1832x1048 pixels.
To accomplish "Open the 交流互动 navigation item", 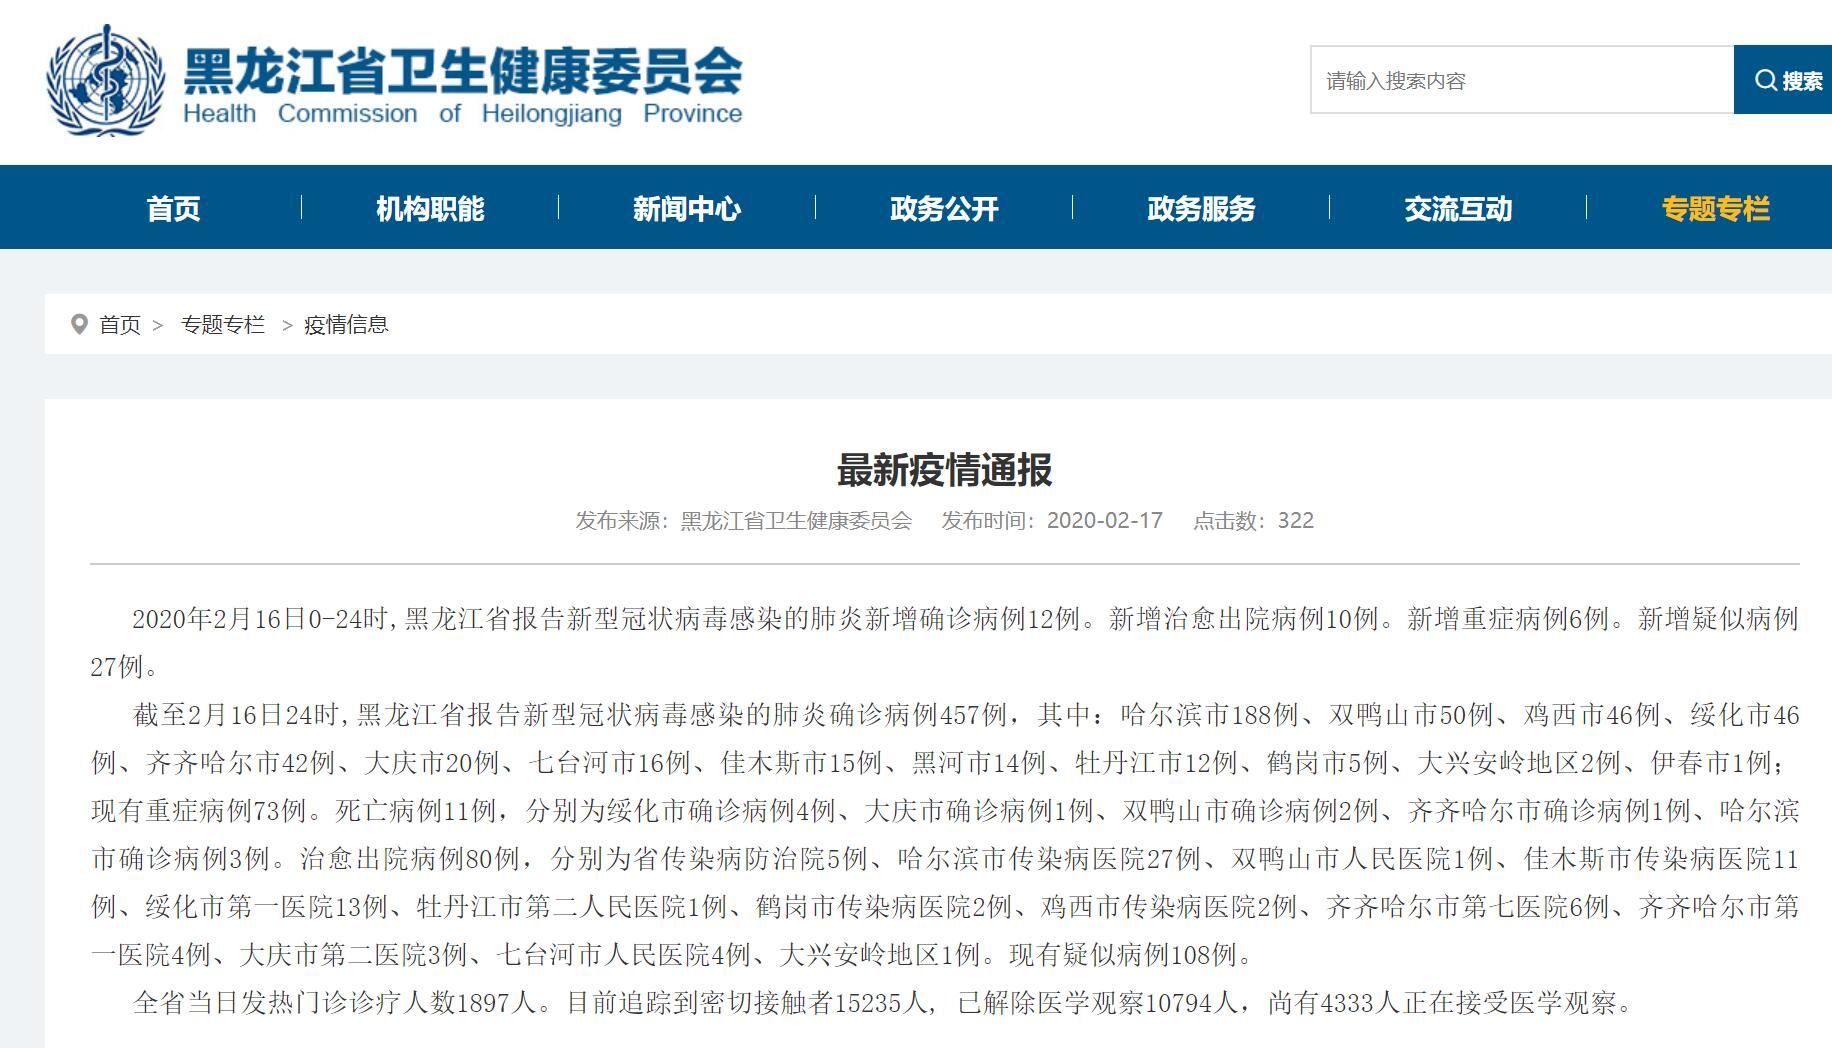I will click(1458, 208).
